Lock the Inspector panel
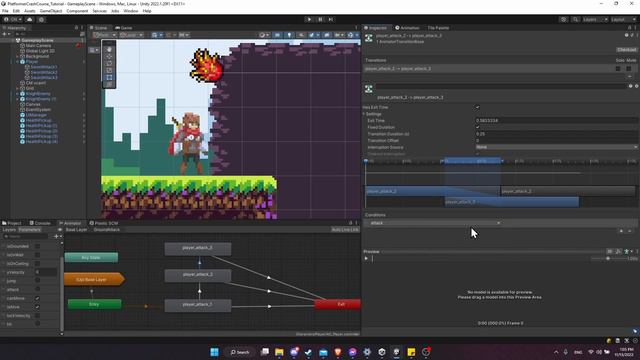The image size is (640, 360). coord(629,28)
